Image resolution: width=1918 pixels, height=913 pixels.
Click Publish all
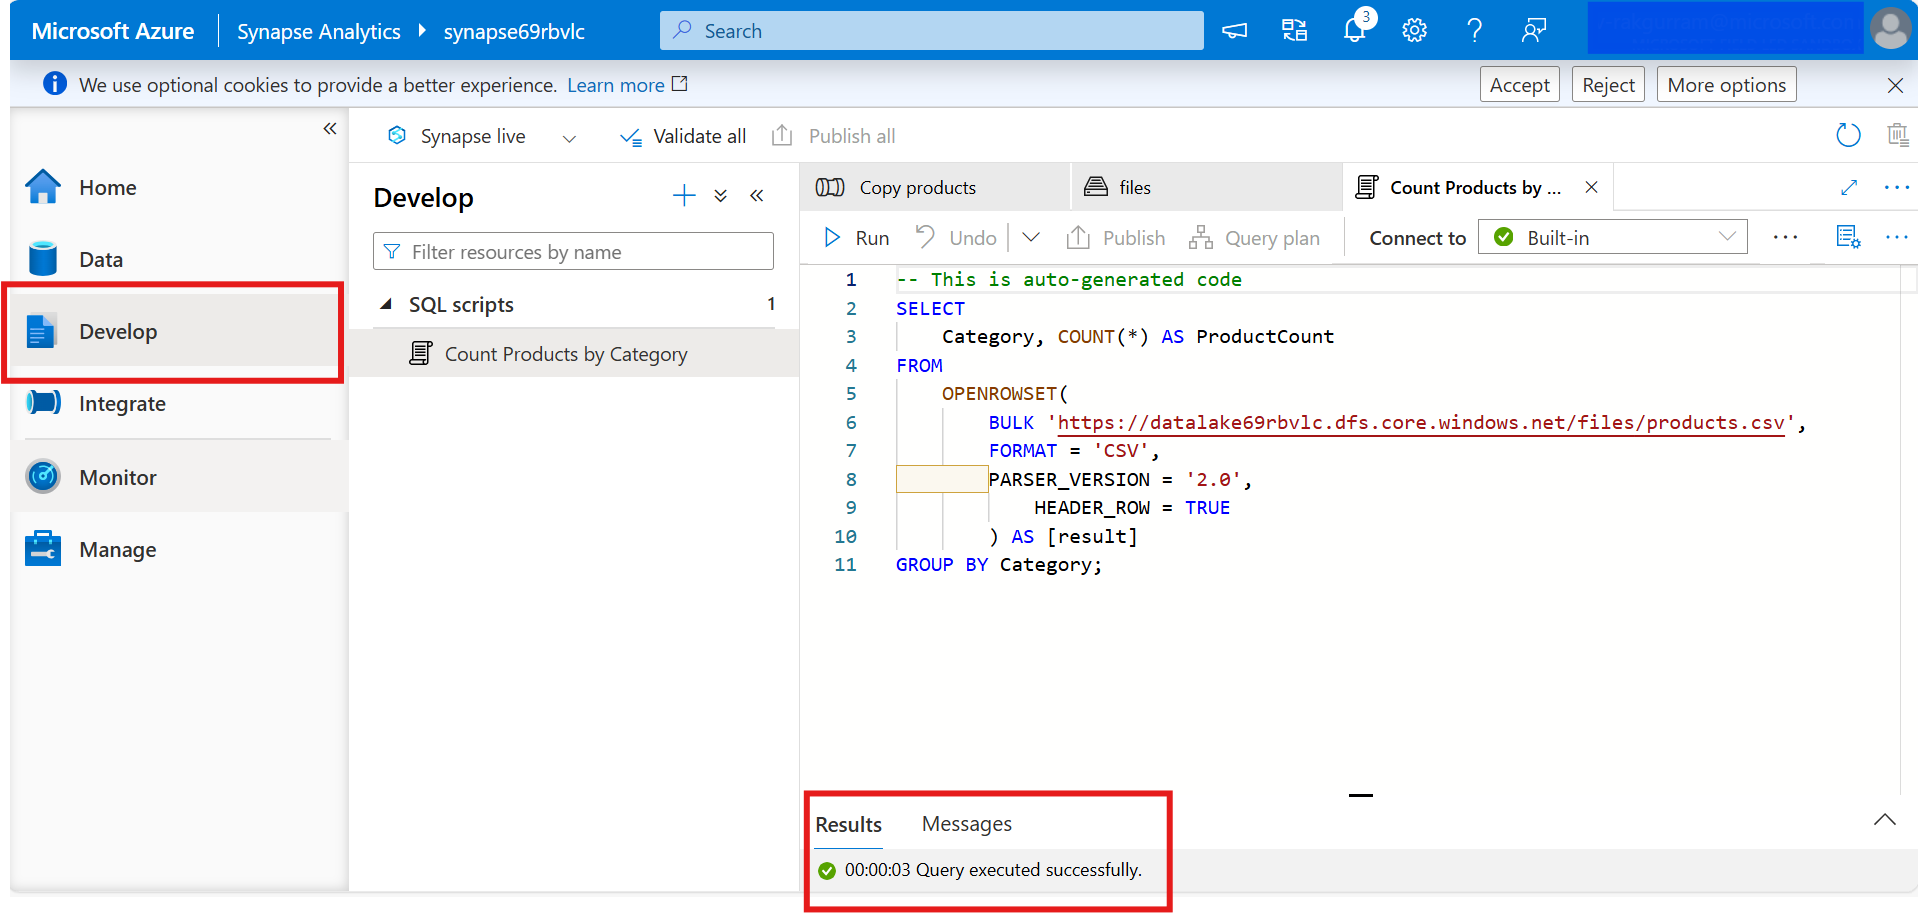(833, 136)
